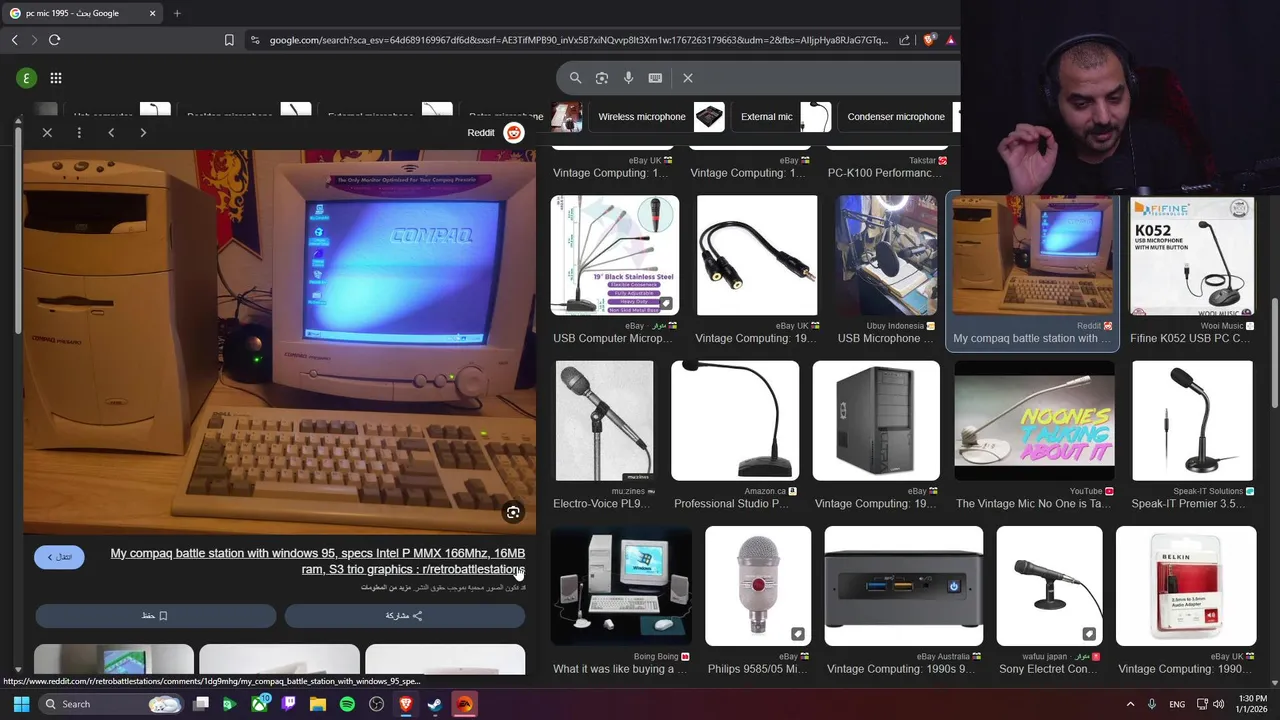Image resolution: width=1280 pixels, height=720 pixels.
Task: Open Steam from the taskbar
Action: pos(434,704)
